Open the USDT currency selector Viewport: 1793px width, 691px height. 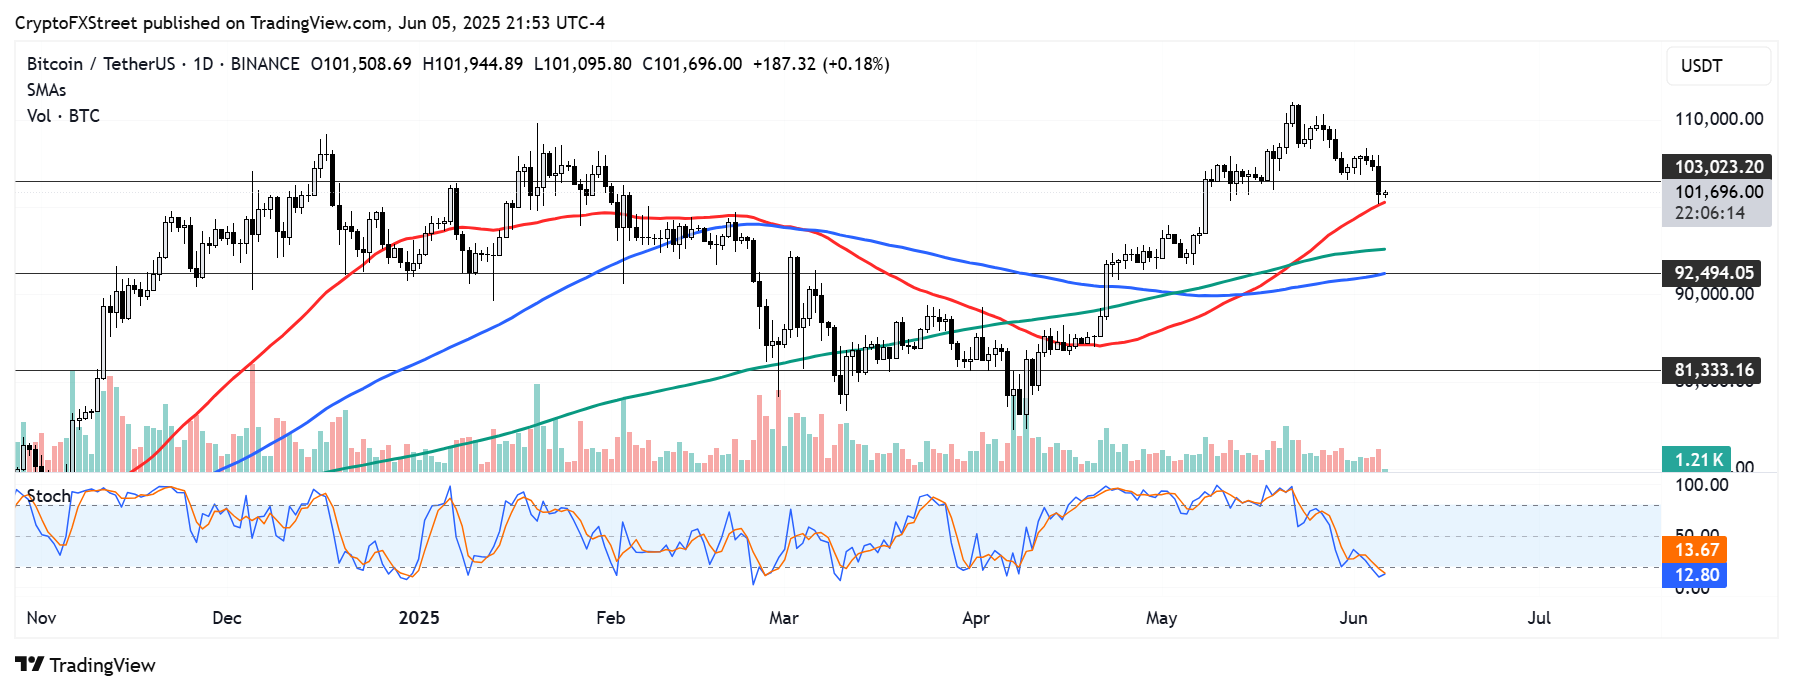1717,66
